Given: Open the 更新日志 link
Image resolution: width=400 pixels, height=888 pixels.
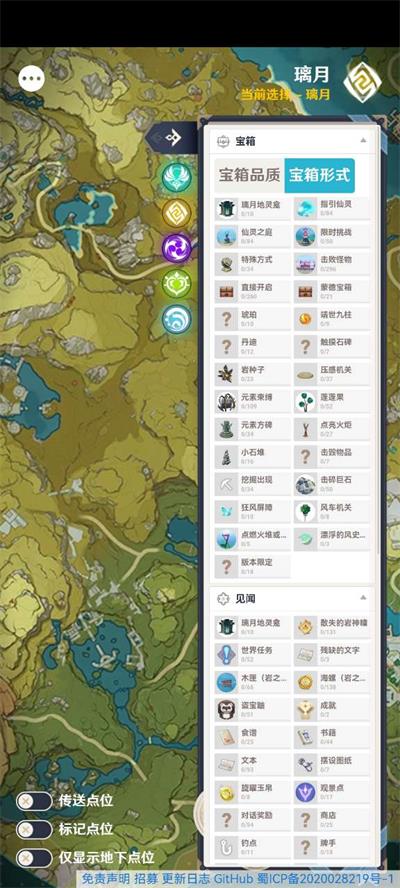Looking at the screenshot, I should pos(186,879).
